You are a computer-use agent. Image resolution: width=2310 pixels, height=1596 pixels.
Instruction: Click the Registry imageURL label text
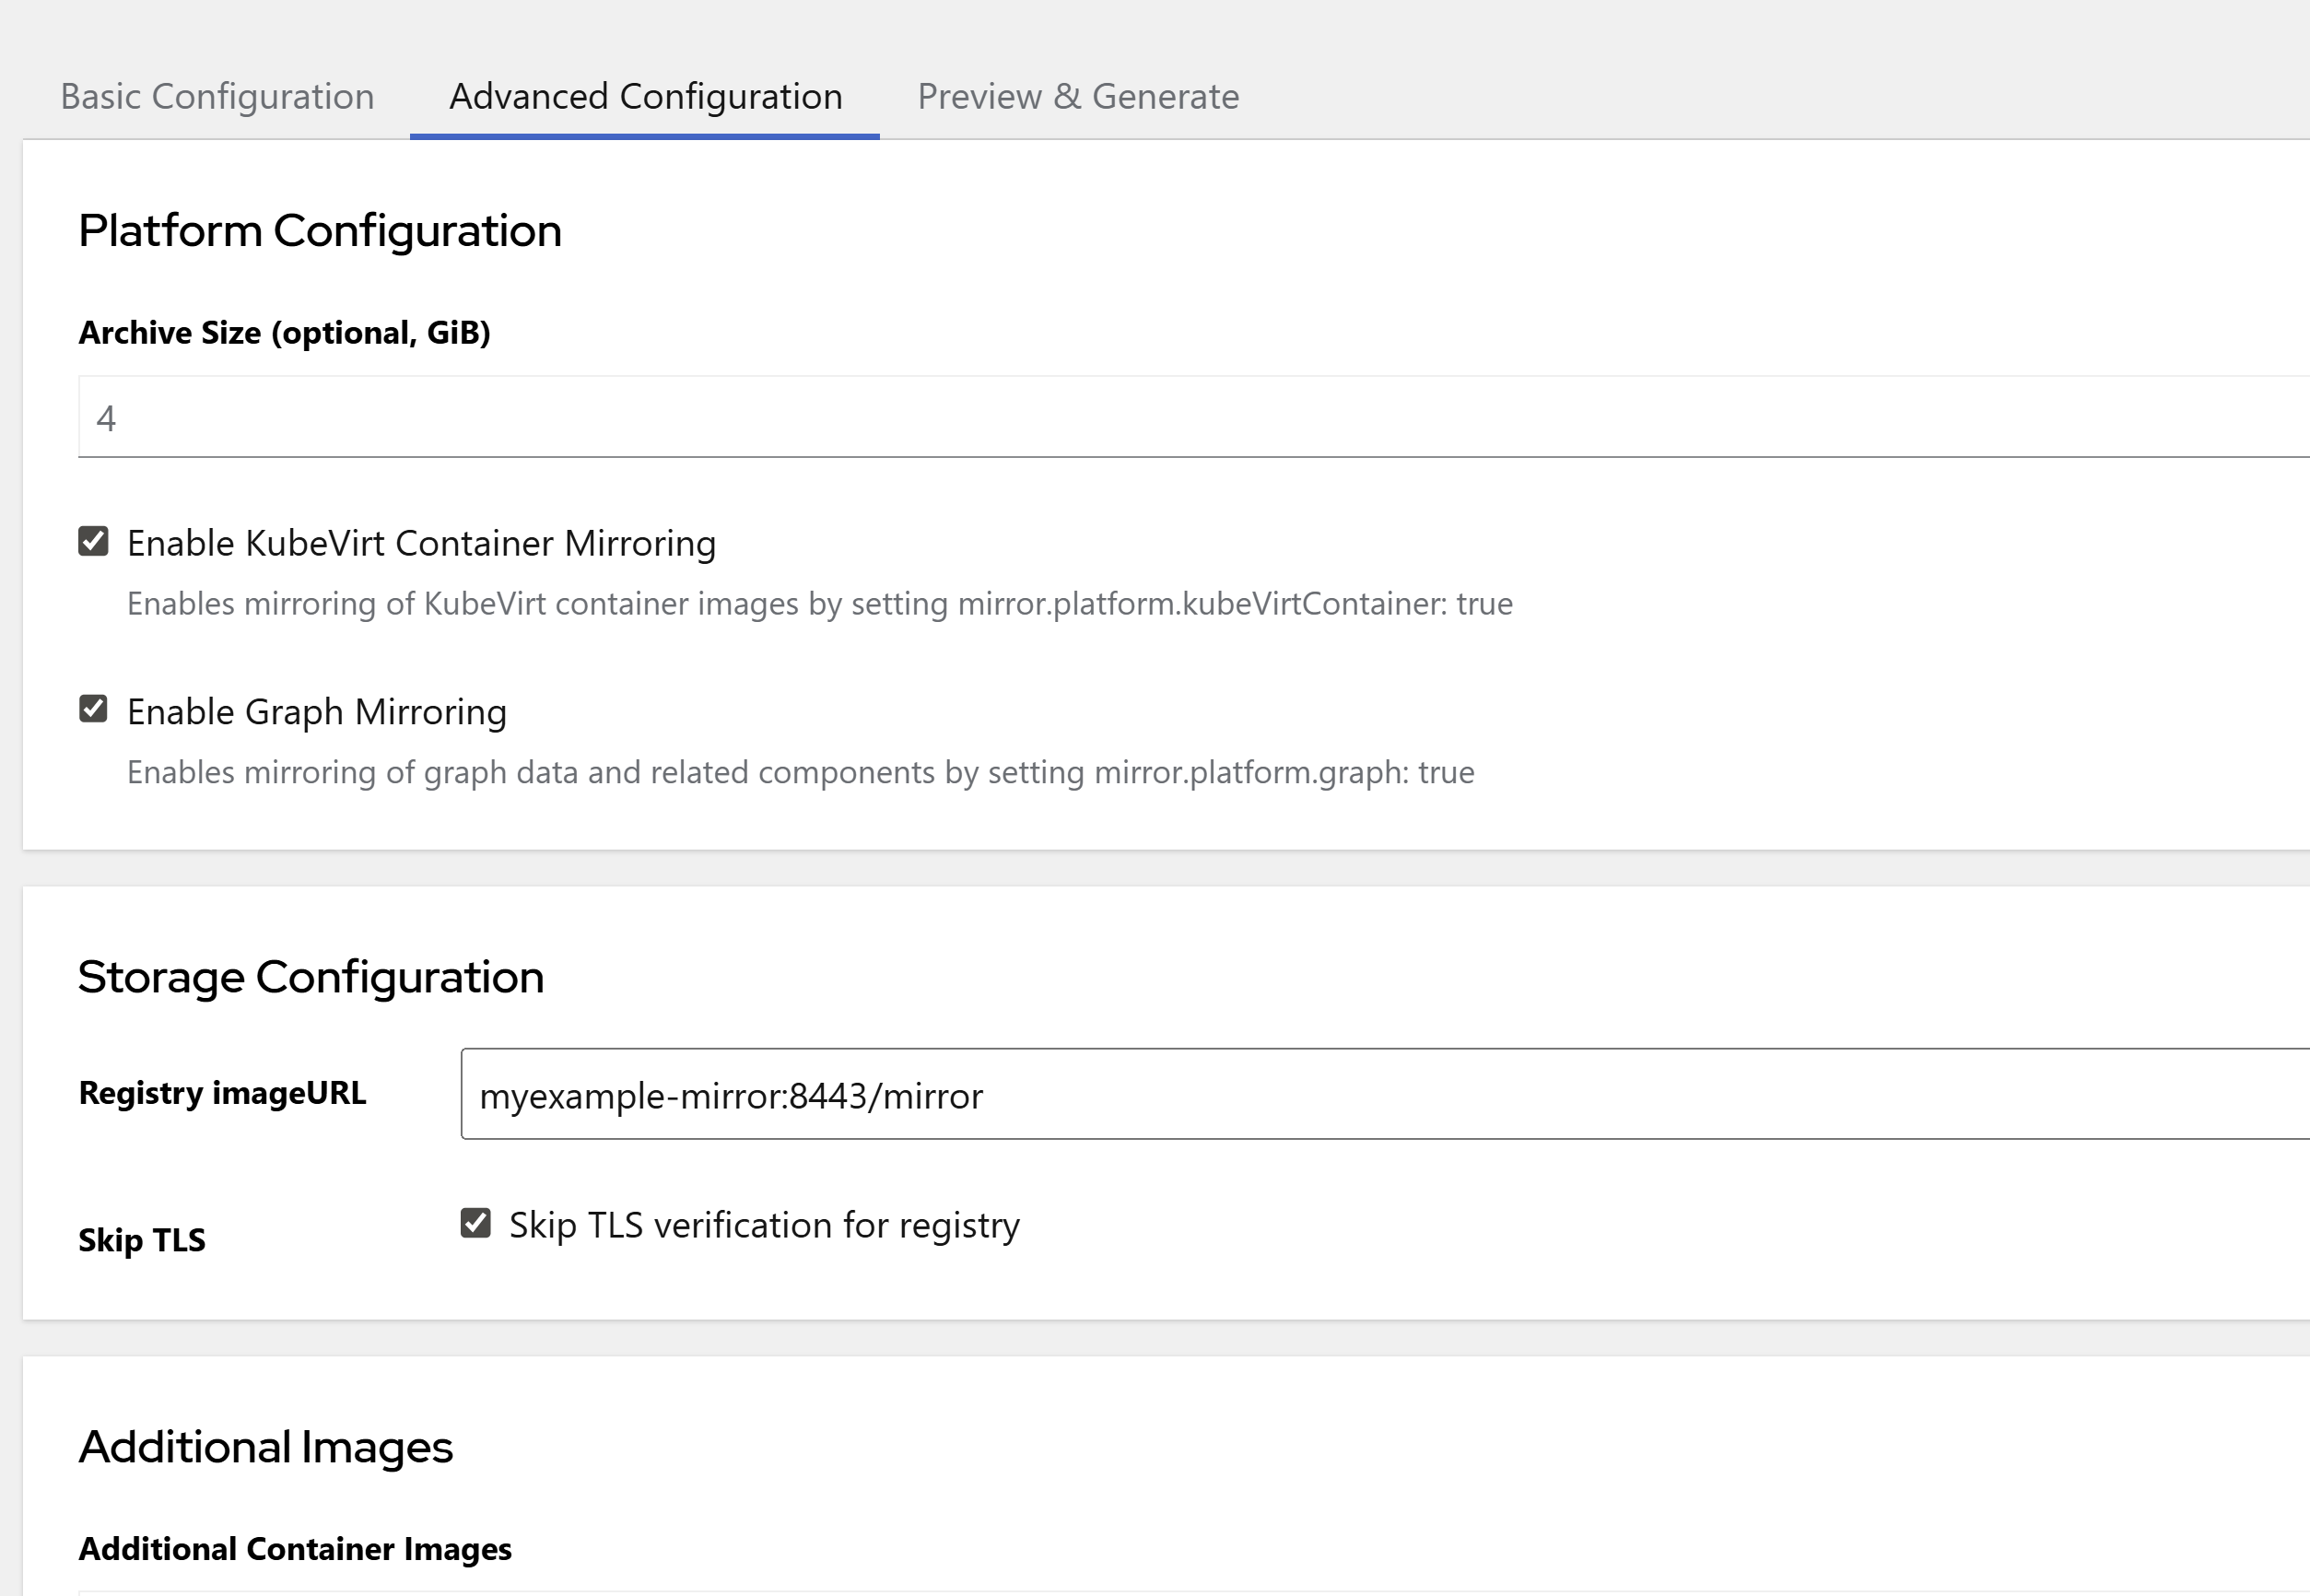point(223,1093)
